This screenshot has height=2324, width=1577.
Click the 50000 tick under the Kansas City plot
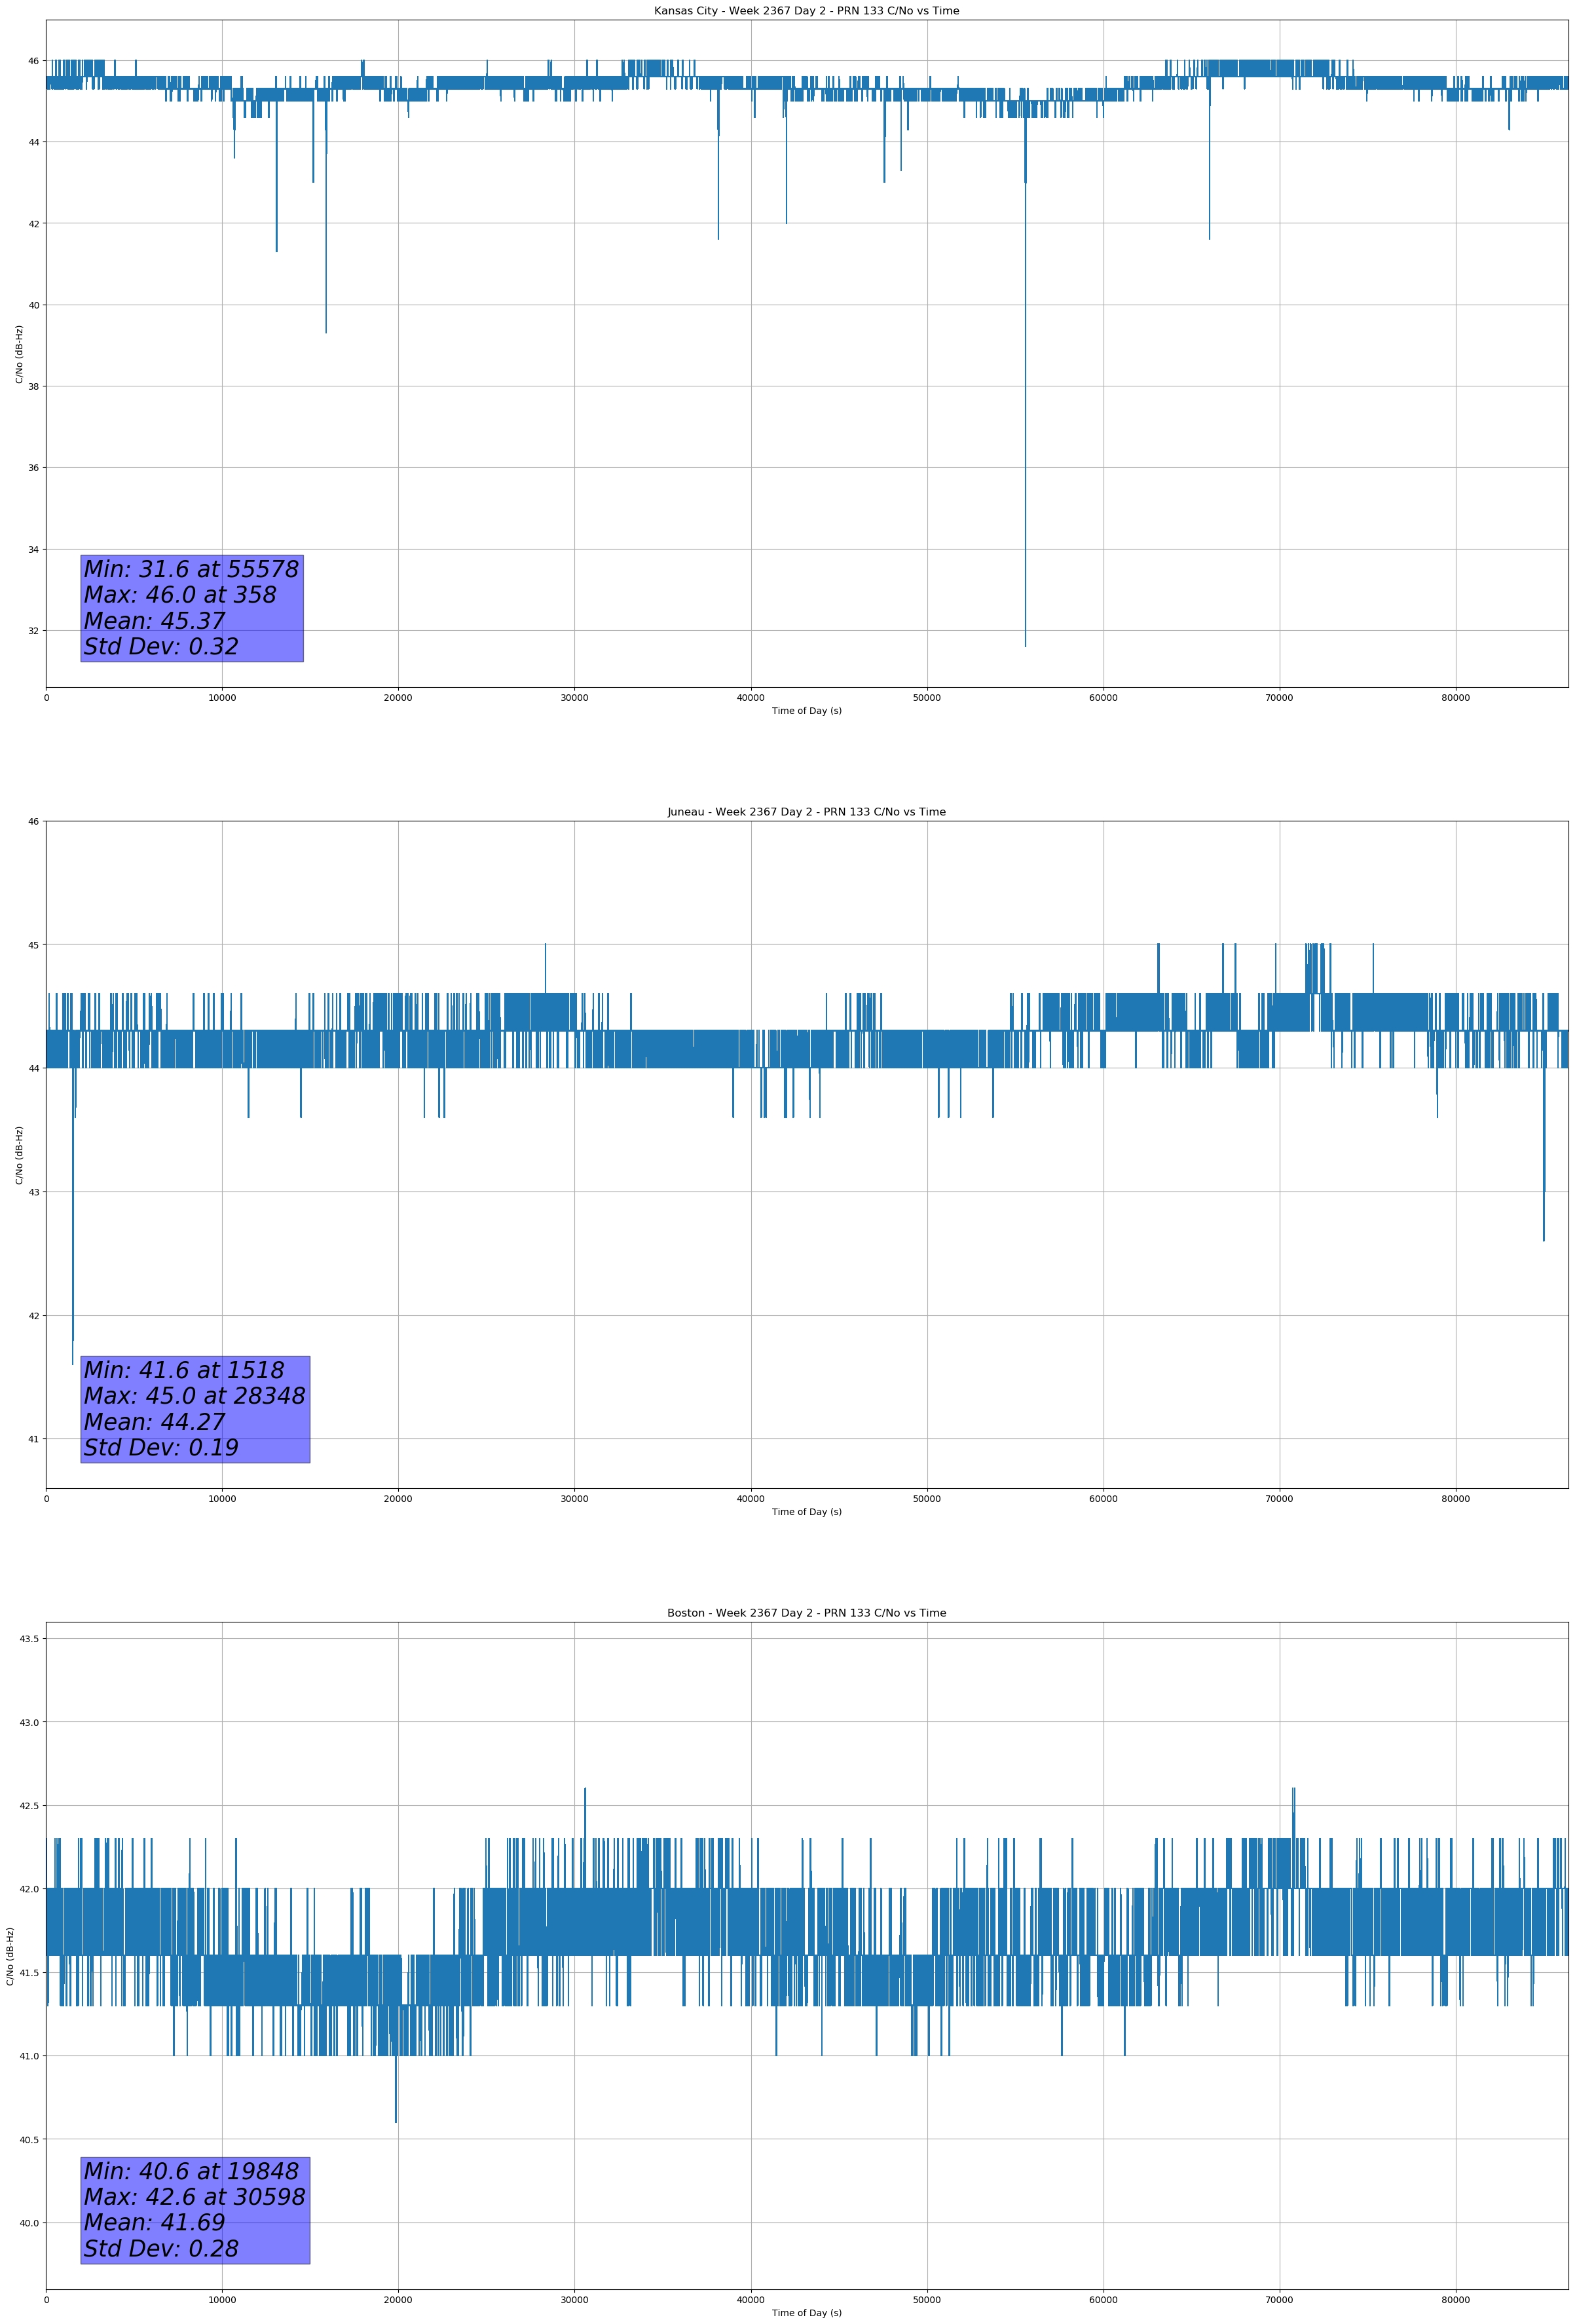pos(927,698)
